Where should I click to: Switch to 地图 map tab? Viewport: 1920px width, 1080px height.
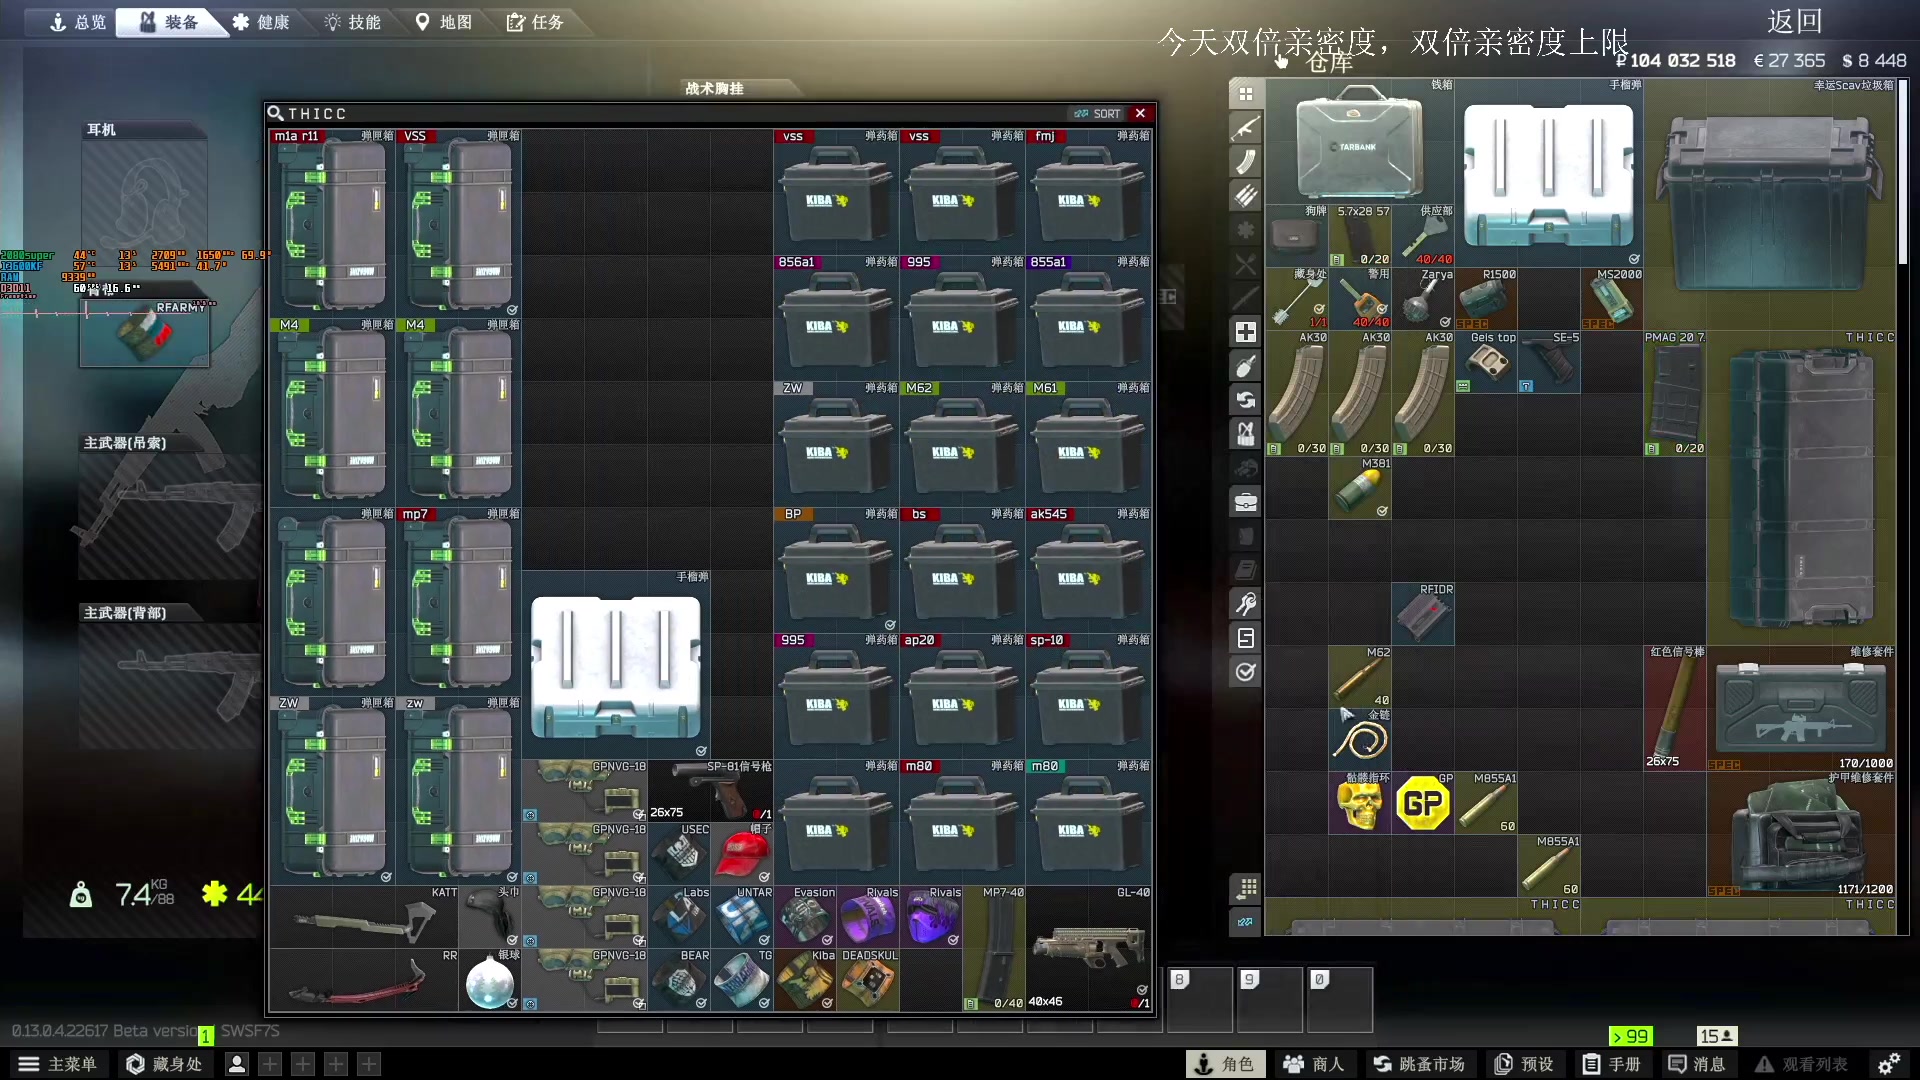coord(444,22)
